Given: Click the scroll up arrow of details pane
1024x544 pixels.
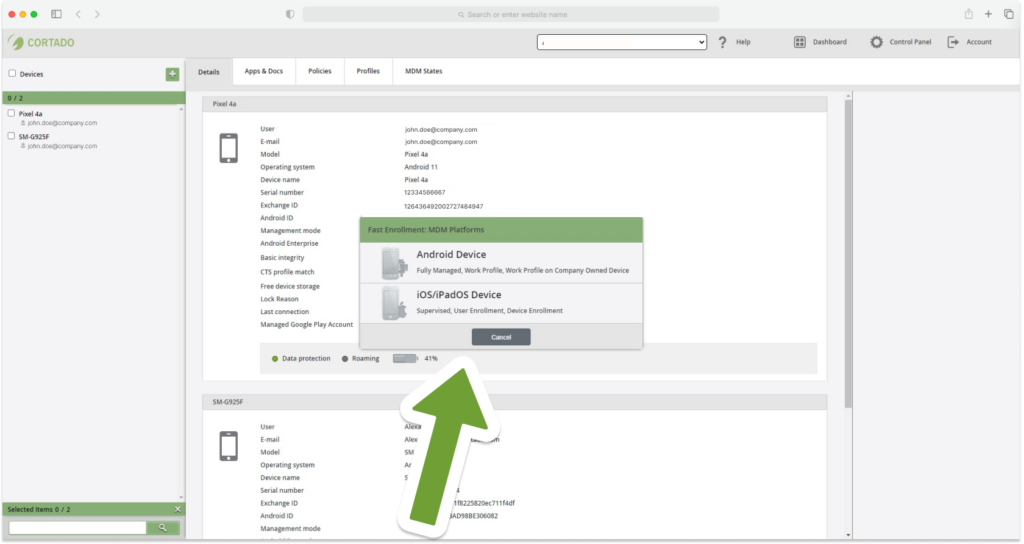Looking at the screenshot, I should point(848,96).
